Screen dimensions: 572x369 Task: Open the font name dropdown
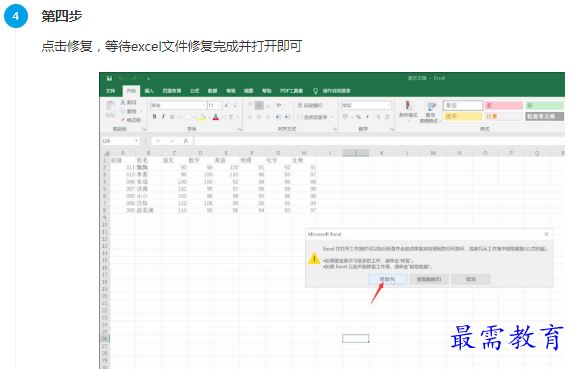tap(204, 105)
